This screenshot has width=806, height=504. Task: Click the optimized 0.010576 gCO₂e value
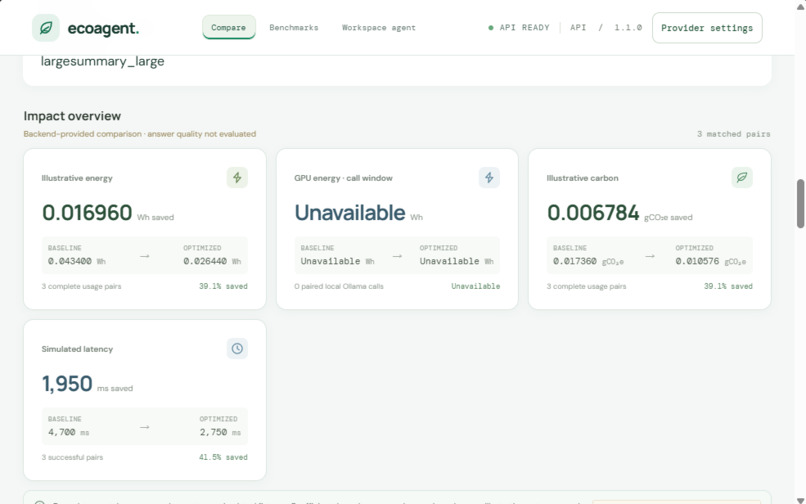pyautogui.click(x=710, y=261)
